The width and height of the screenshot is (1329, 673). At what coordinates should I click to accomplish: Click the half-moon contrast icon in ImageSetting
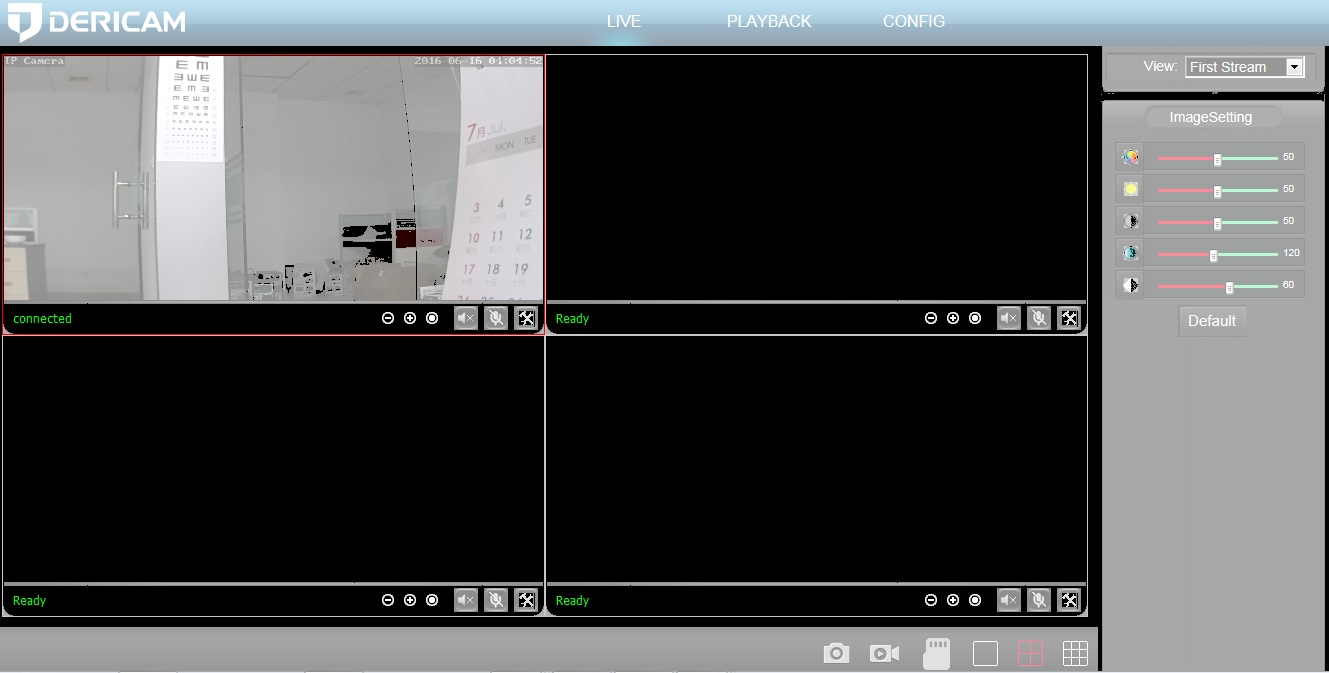(1131, 221)
